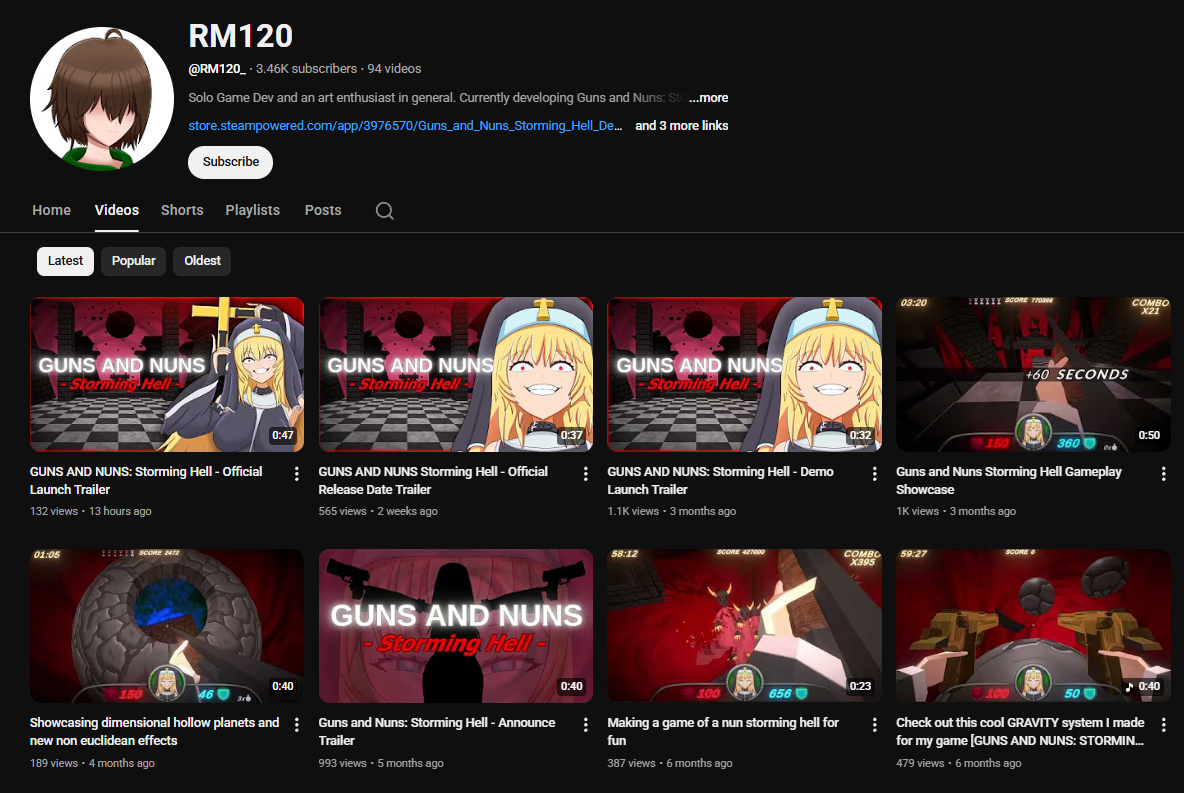This screenshot has height=793, width=1184.
Task: Open options menu for Demo Launch Trailer
Action: point(874,474)
